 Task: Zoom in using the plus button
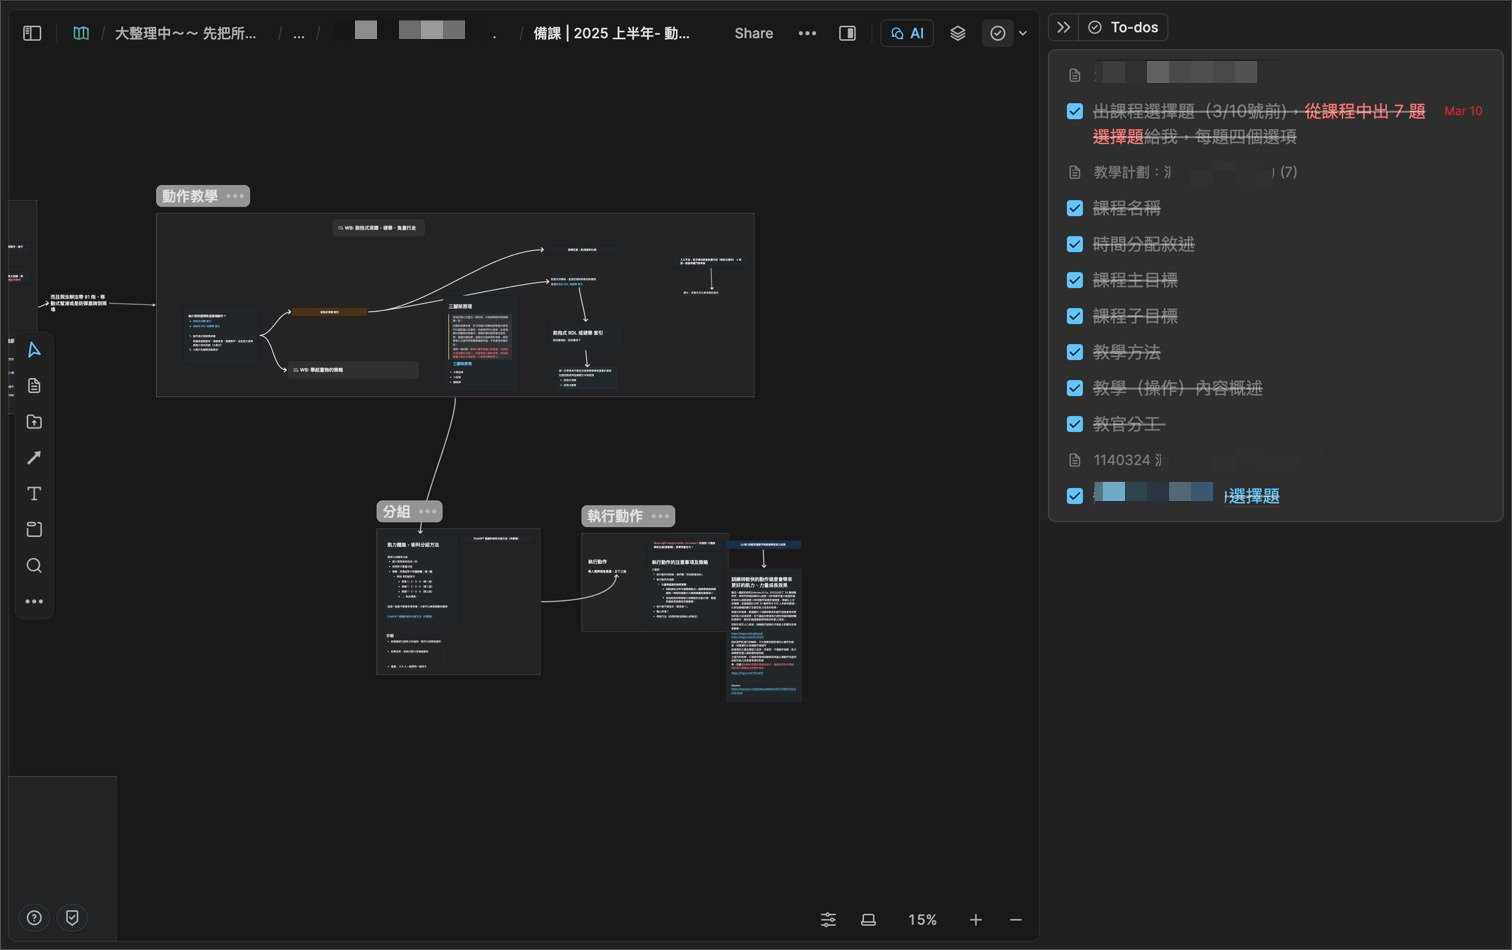(975, 919)
